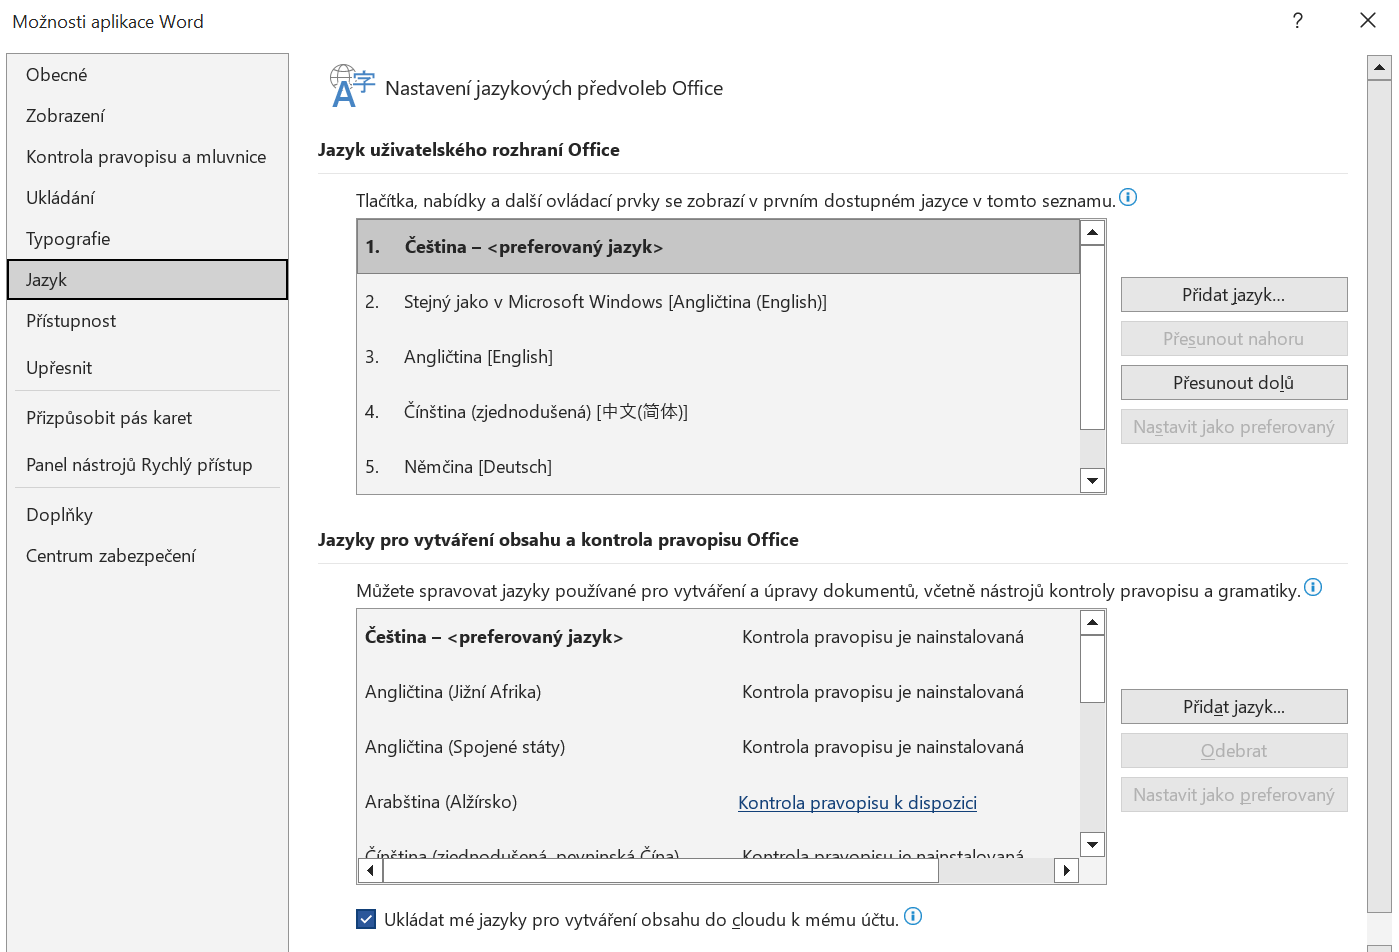
Task: Open Centrum zabezpečení settings
Action: 111,556
